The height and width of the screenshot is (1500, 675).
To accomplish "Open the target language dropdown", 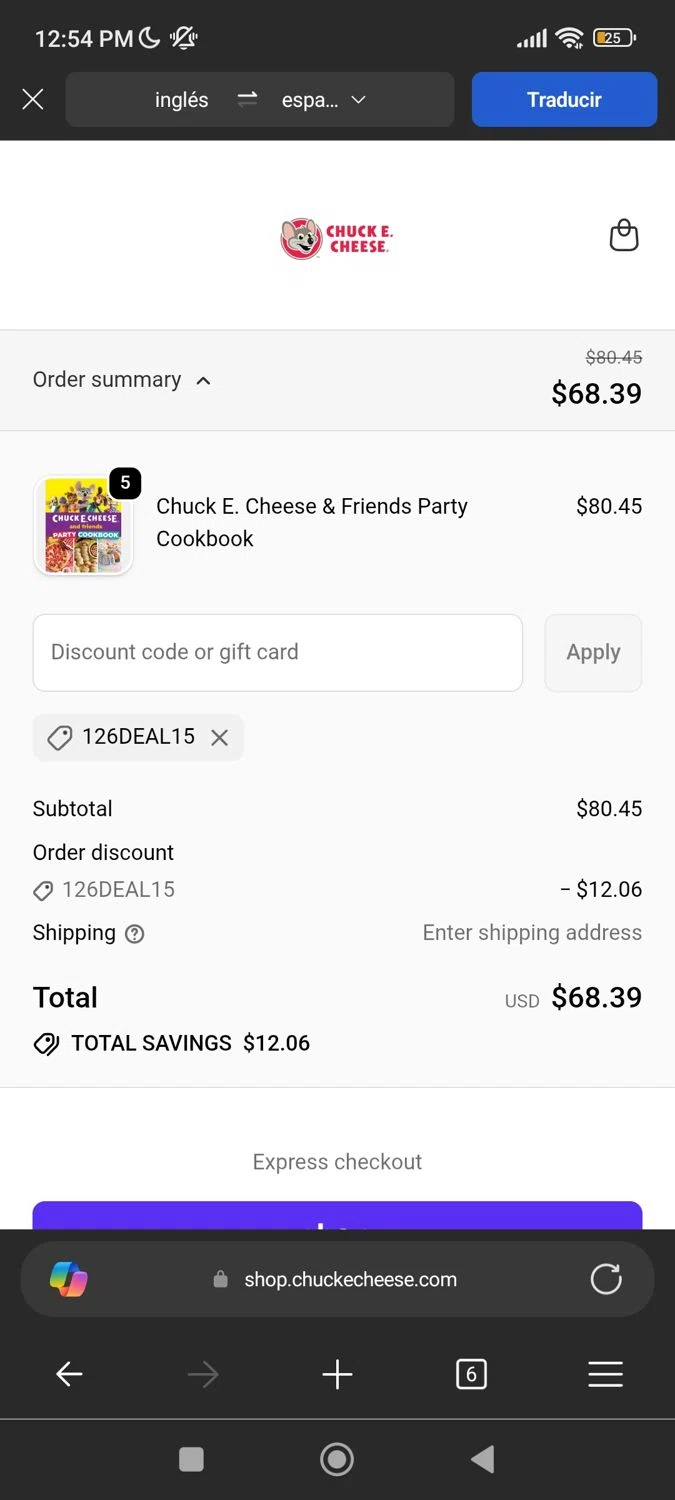I will (325, 100).
